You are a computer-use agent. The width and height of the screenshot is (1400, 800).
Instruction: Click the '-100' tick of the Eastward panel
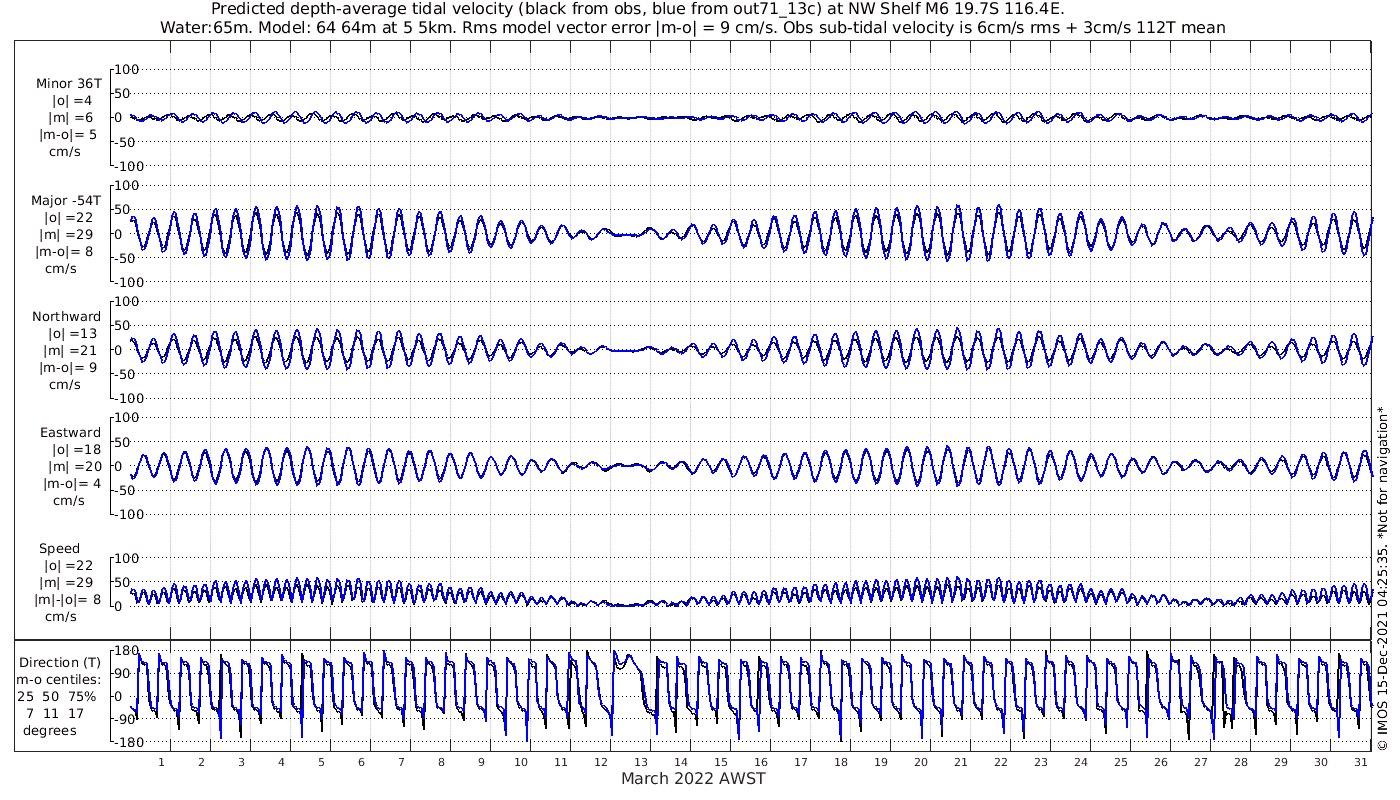tap(130, 514)
